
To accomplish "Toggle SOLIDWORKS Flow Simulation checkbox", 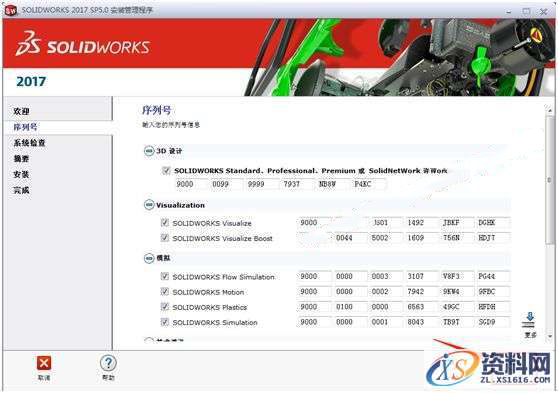I will tap(164, 276).
